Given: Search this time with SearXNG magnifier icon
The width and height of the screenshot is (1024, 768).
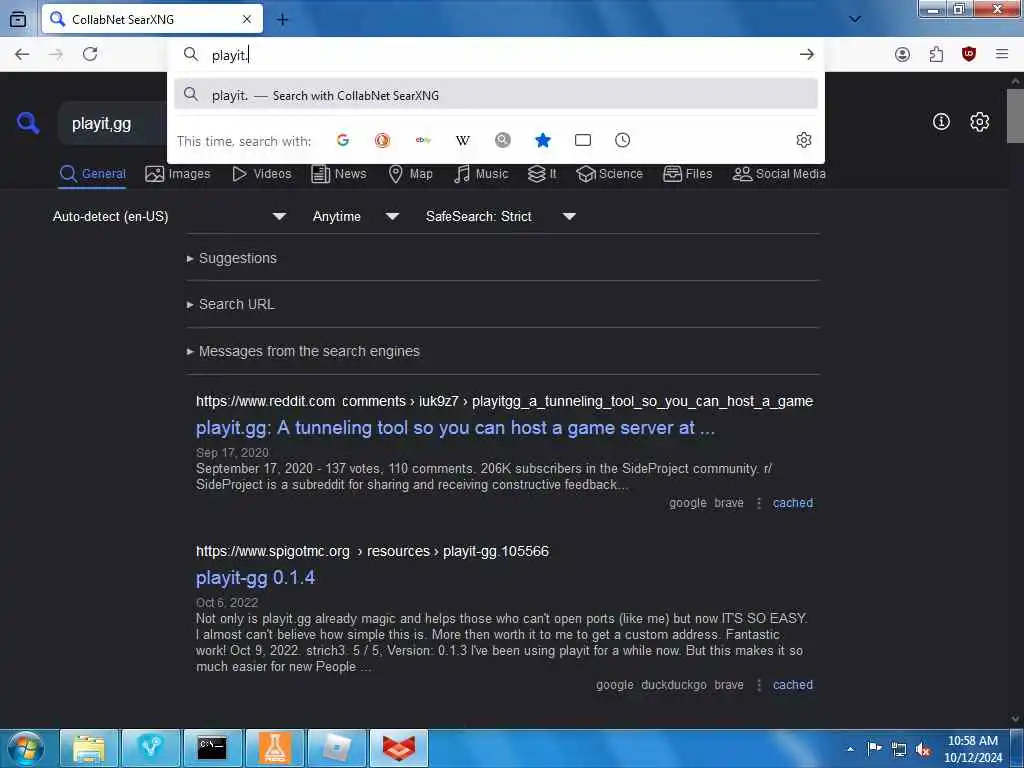Looking at the screenshot, I should click(x=503, y=140).
